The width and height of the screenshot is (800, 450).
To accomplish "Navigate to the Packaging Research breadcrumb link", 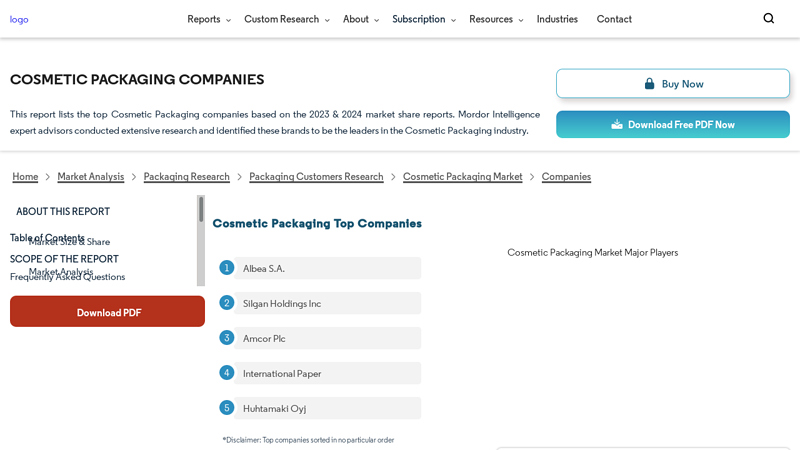I will click(x=186, y=177).
